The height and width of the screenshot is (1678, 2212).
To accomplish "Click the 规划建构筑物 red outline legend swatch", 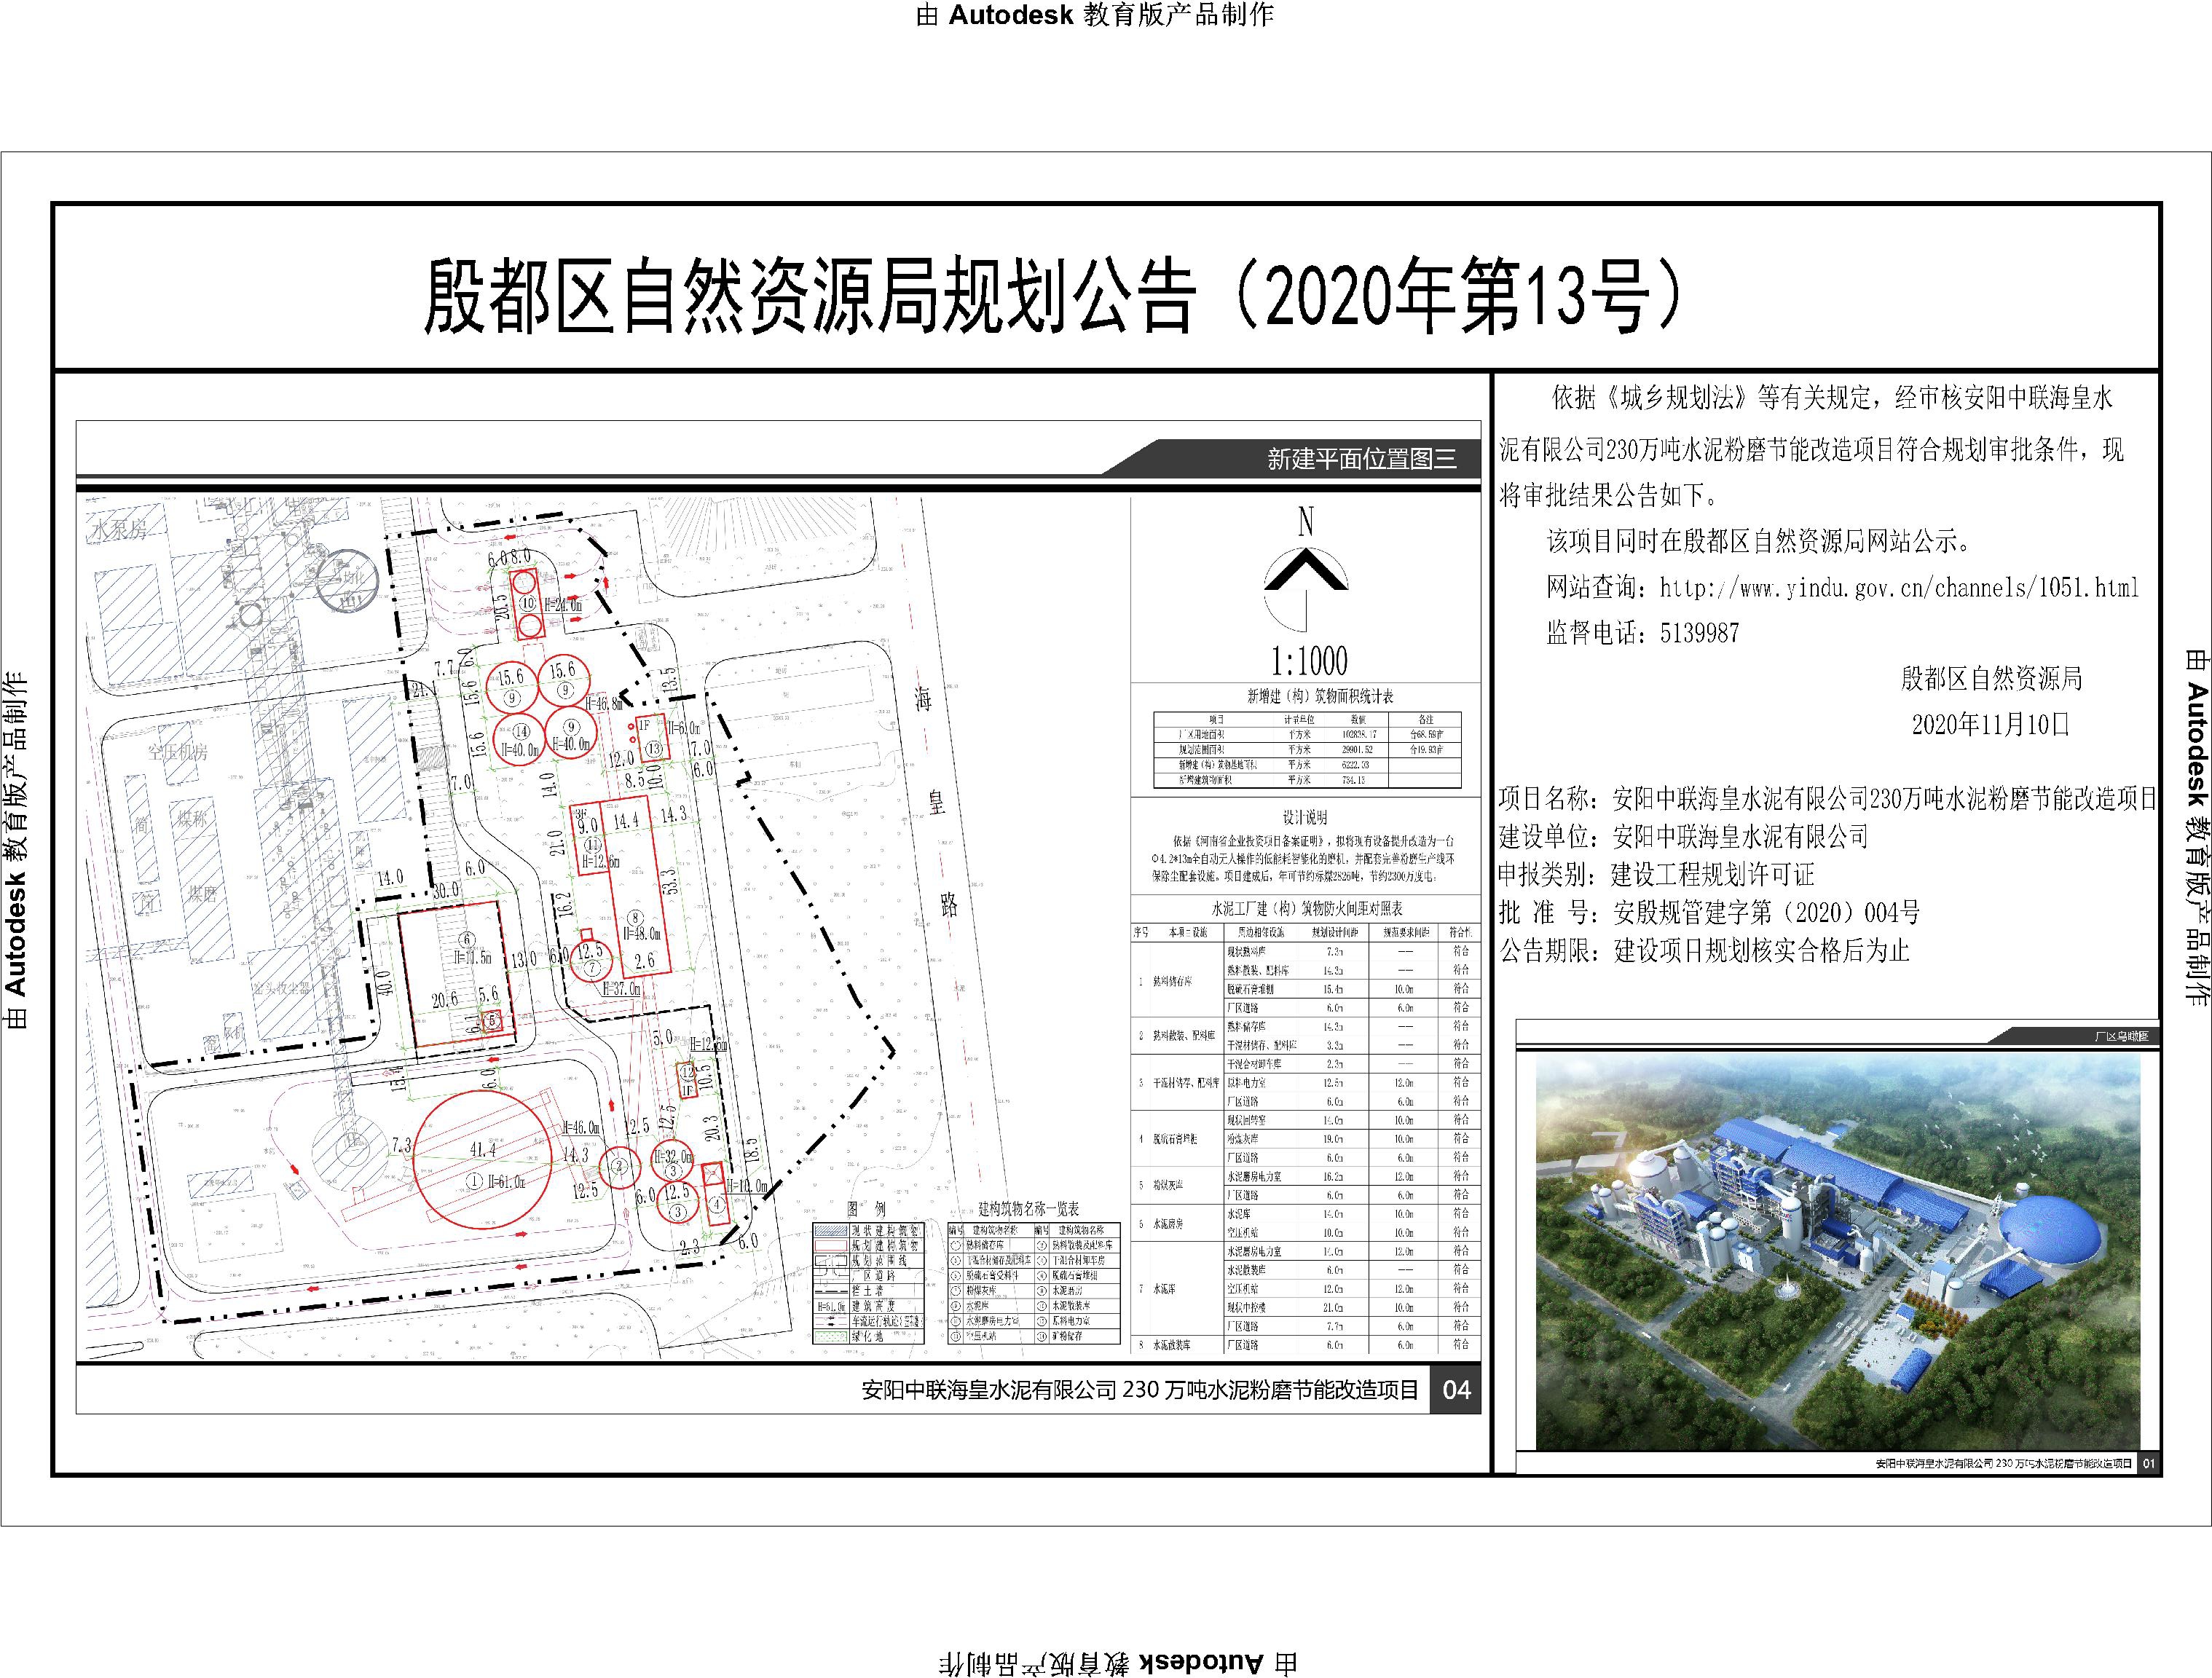I will pos(831,1246).
